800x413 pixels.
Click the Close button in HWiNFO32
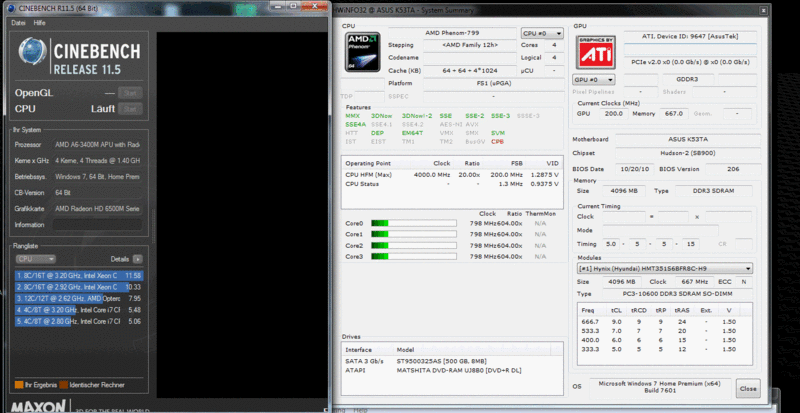748,388
